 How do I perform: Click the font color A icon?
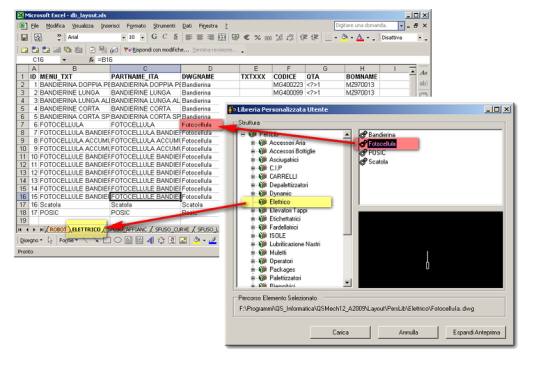tap(360, 37)
